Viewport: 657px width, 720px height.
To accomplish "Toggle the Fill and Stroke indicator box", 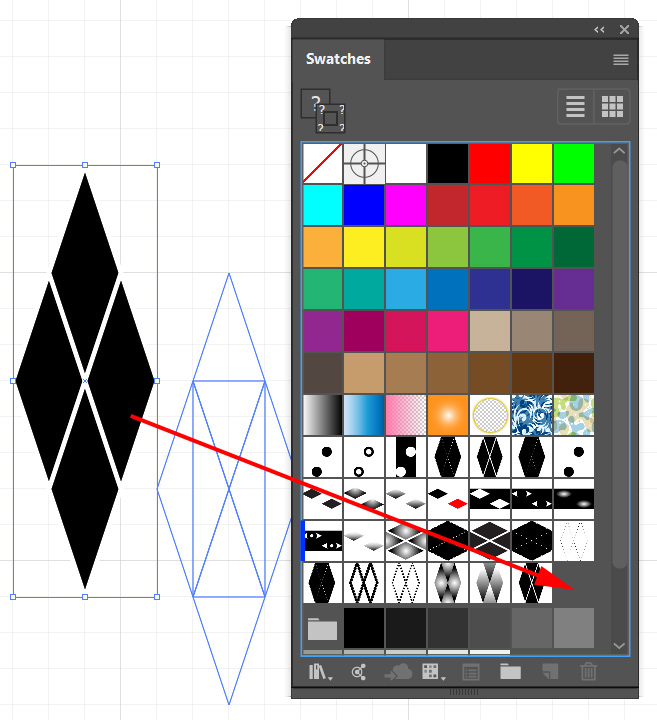I will pyautogui.click(x=323, y=111).
